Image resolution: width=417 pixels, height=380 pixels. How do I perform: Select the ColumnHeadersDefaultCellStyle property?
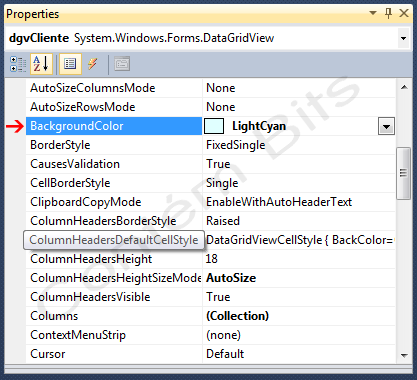click(x=114, y=240)
